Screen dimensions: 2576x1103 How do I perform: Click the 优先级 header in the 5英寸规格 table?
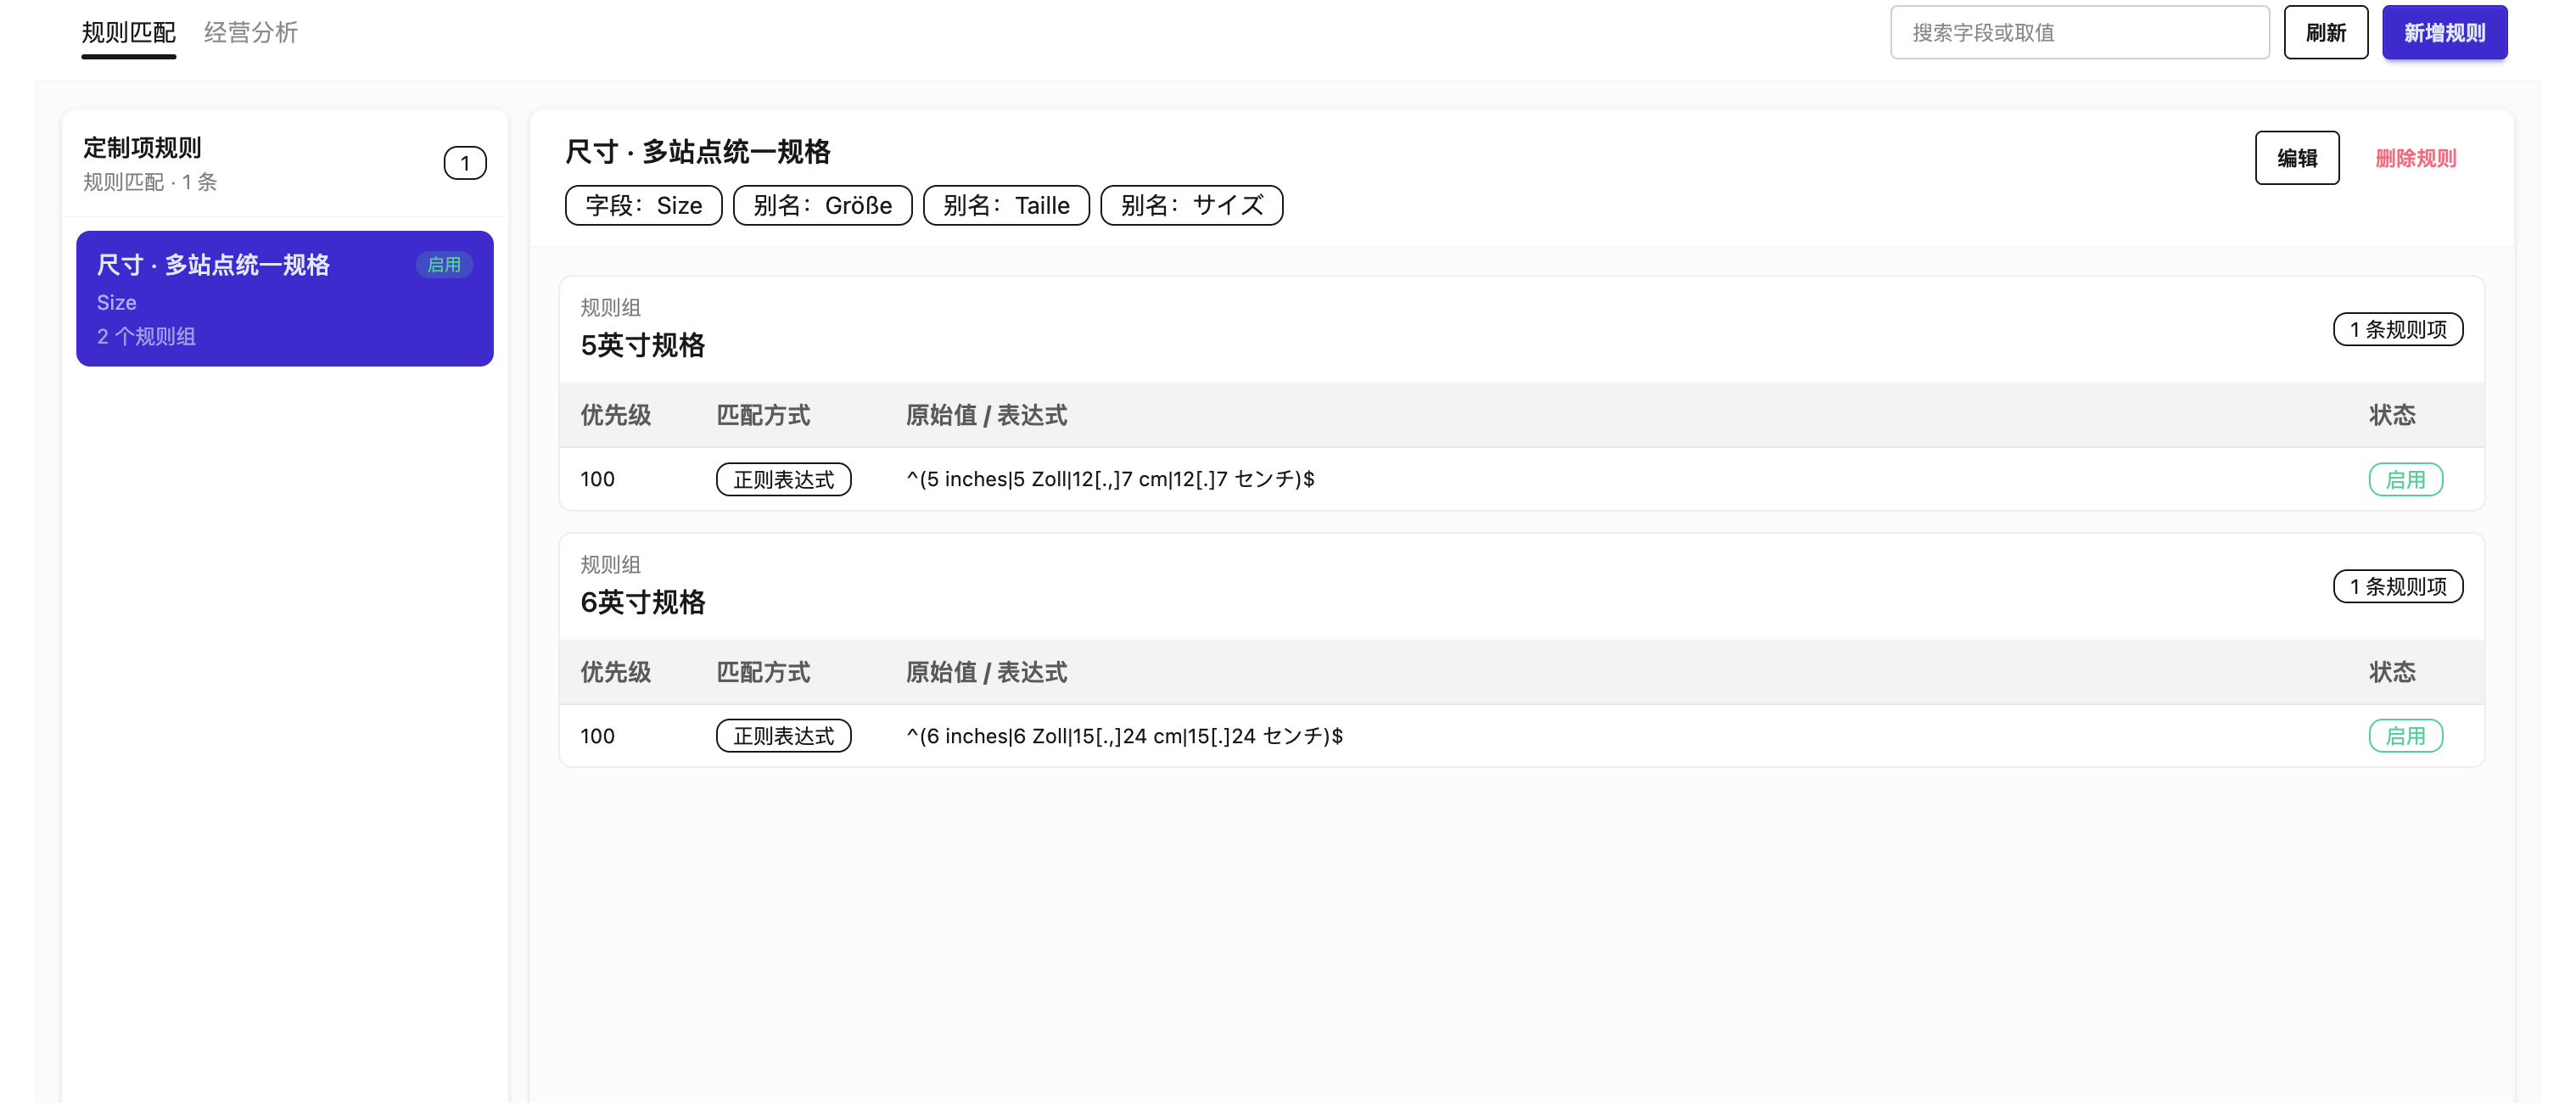615,416
